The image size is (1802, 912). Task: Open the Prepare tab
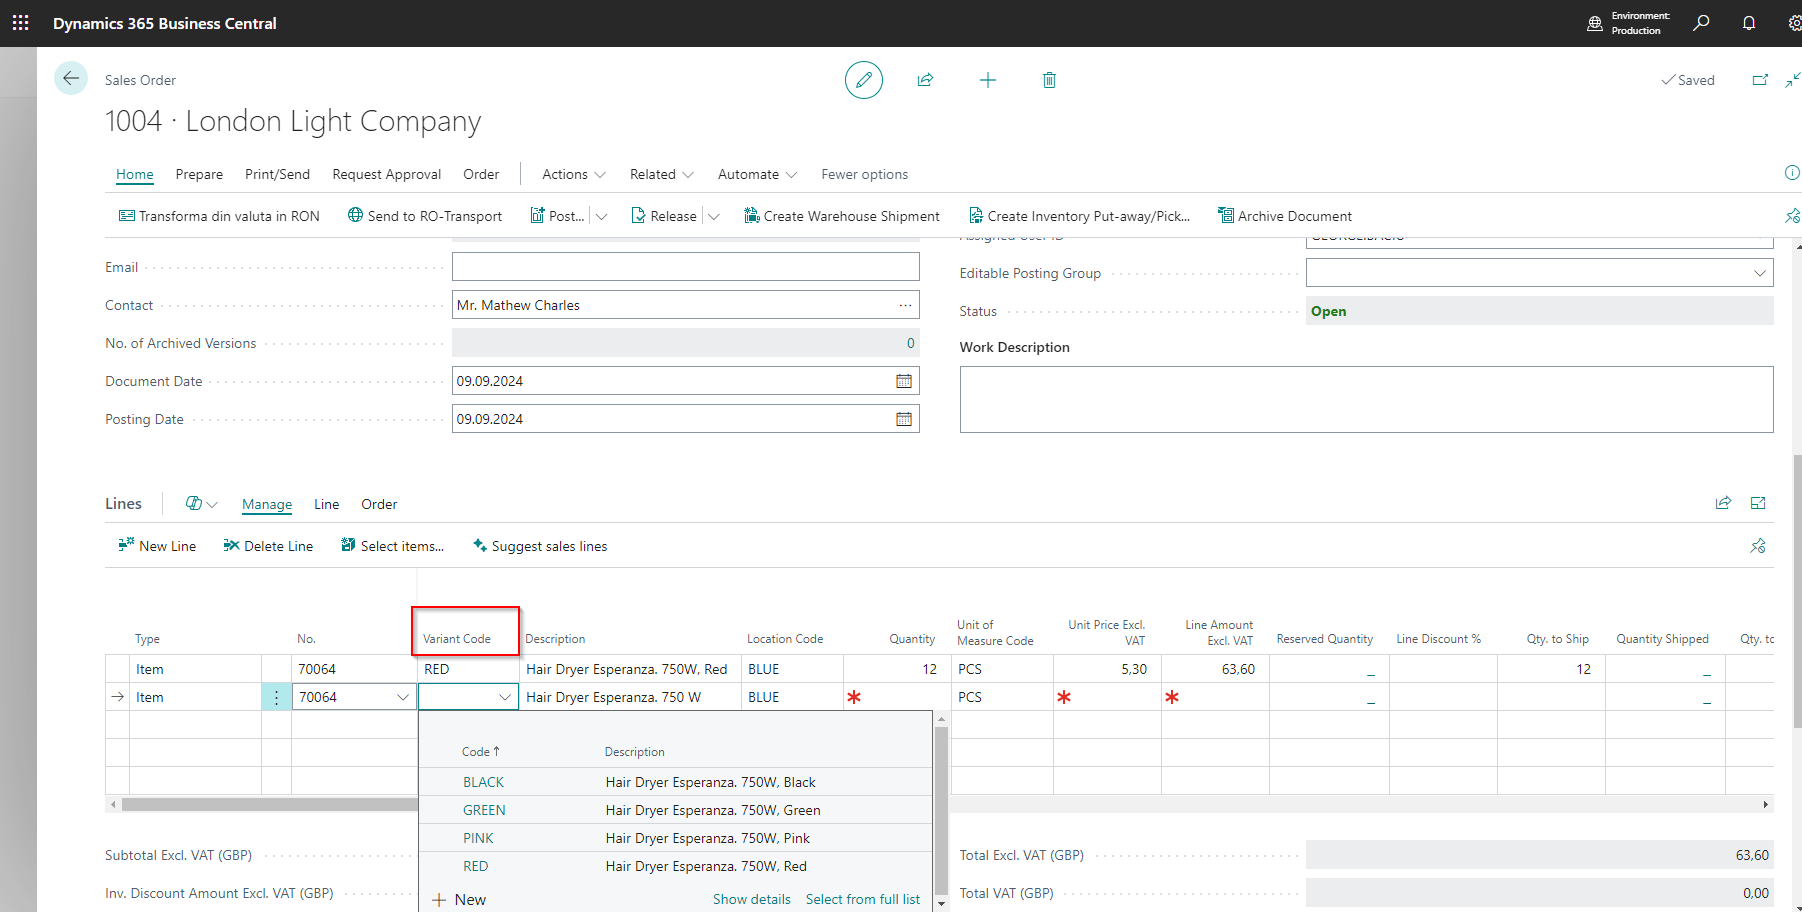click(x=199, y=174)
